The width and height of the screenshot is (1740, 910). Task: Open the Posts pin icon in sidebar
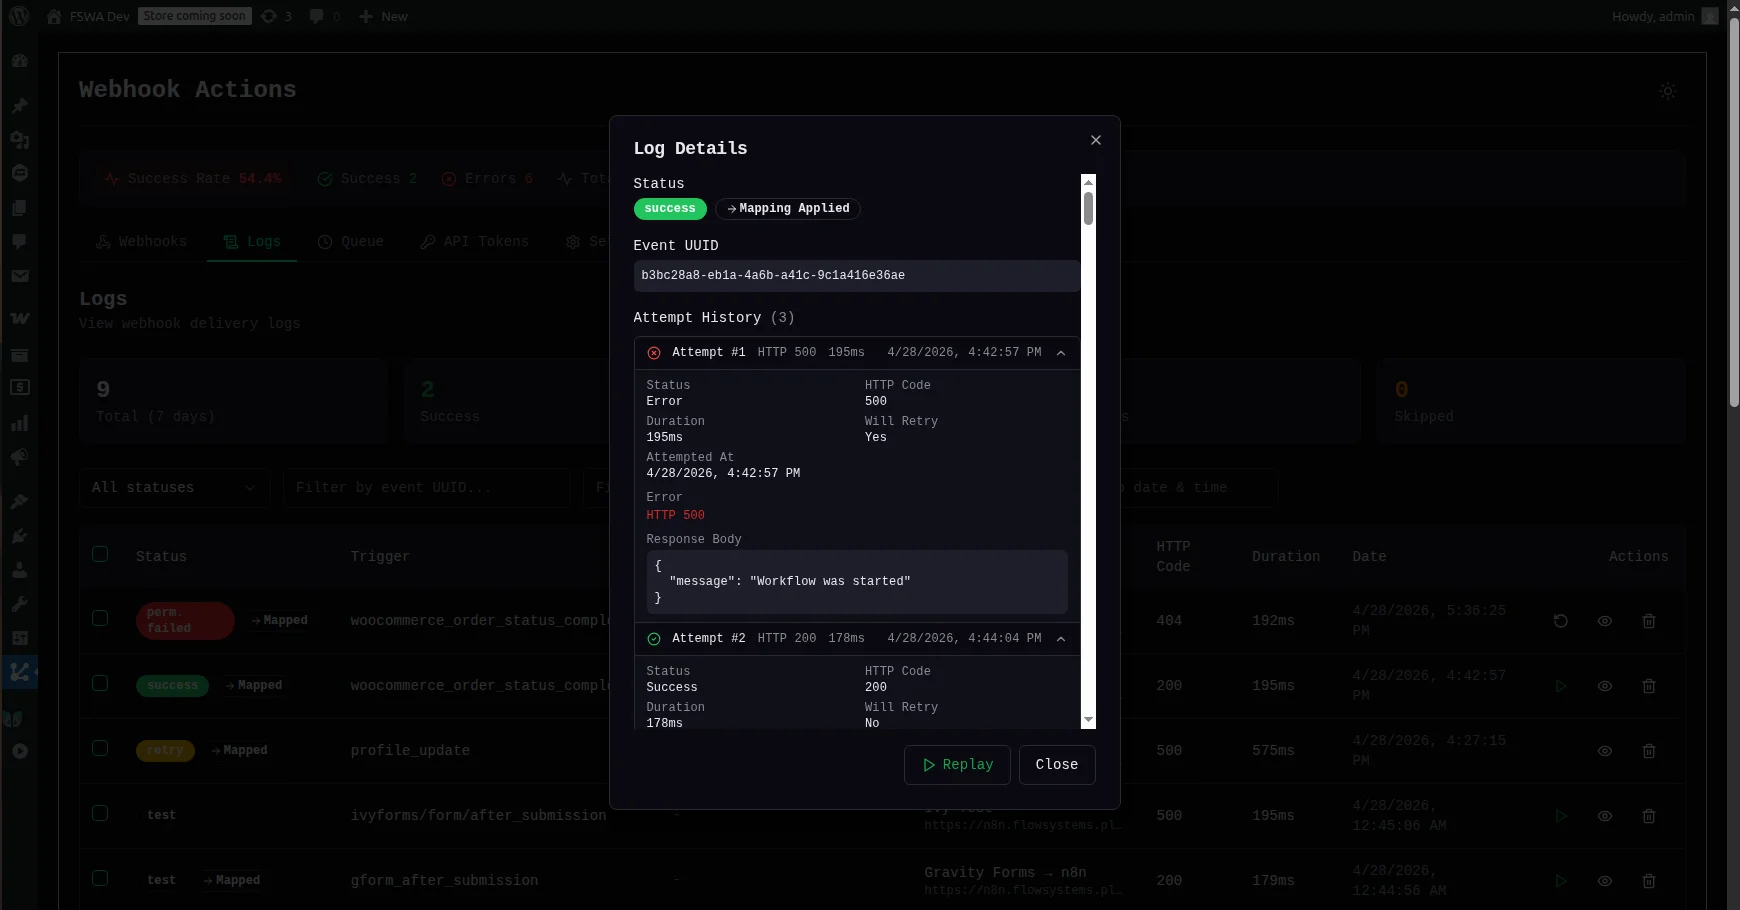[x=19, y=105]
